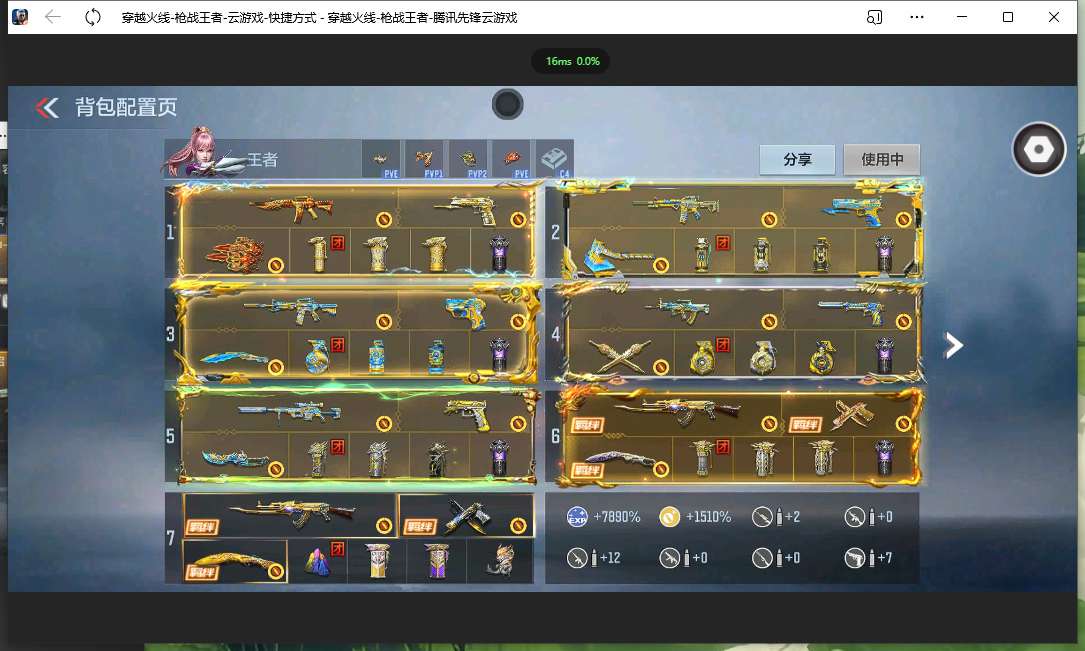The height and width of the screenshot is (651, 1085).
Task: Click the floating circular record button
Action: (x=508, y=104)
